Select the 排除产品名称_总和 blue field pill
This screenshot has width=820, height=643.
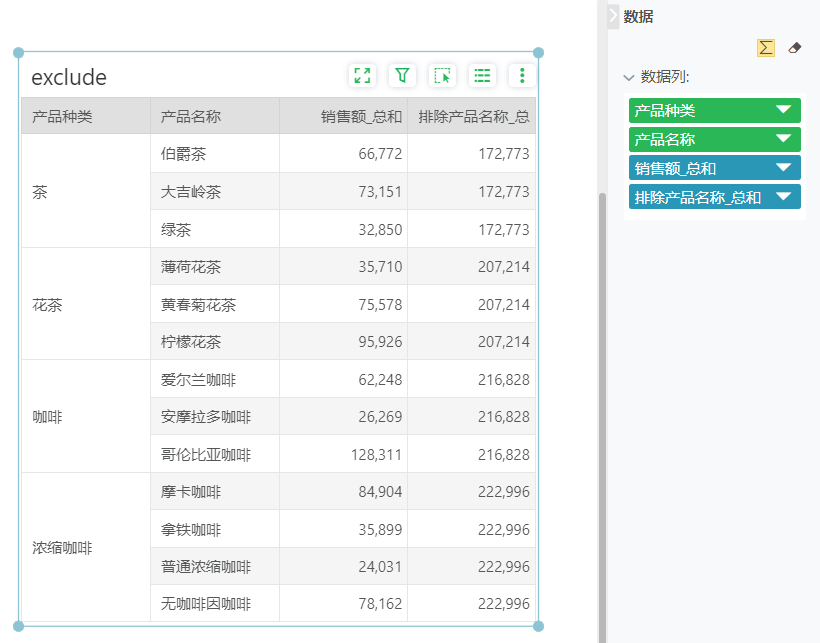coord(714,198)
